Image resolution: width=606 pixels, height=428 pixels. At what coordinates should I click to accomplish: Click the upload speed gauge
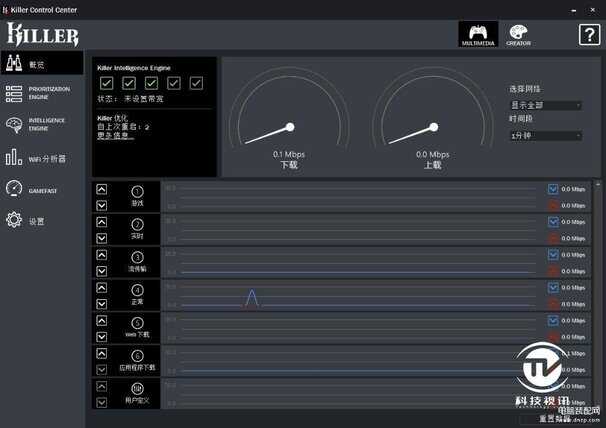point(433,108)
